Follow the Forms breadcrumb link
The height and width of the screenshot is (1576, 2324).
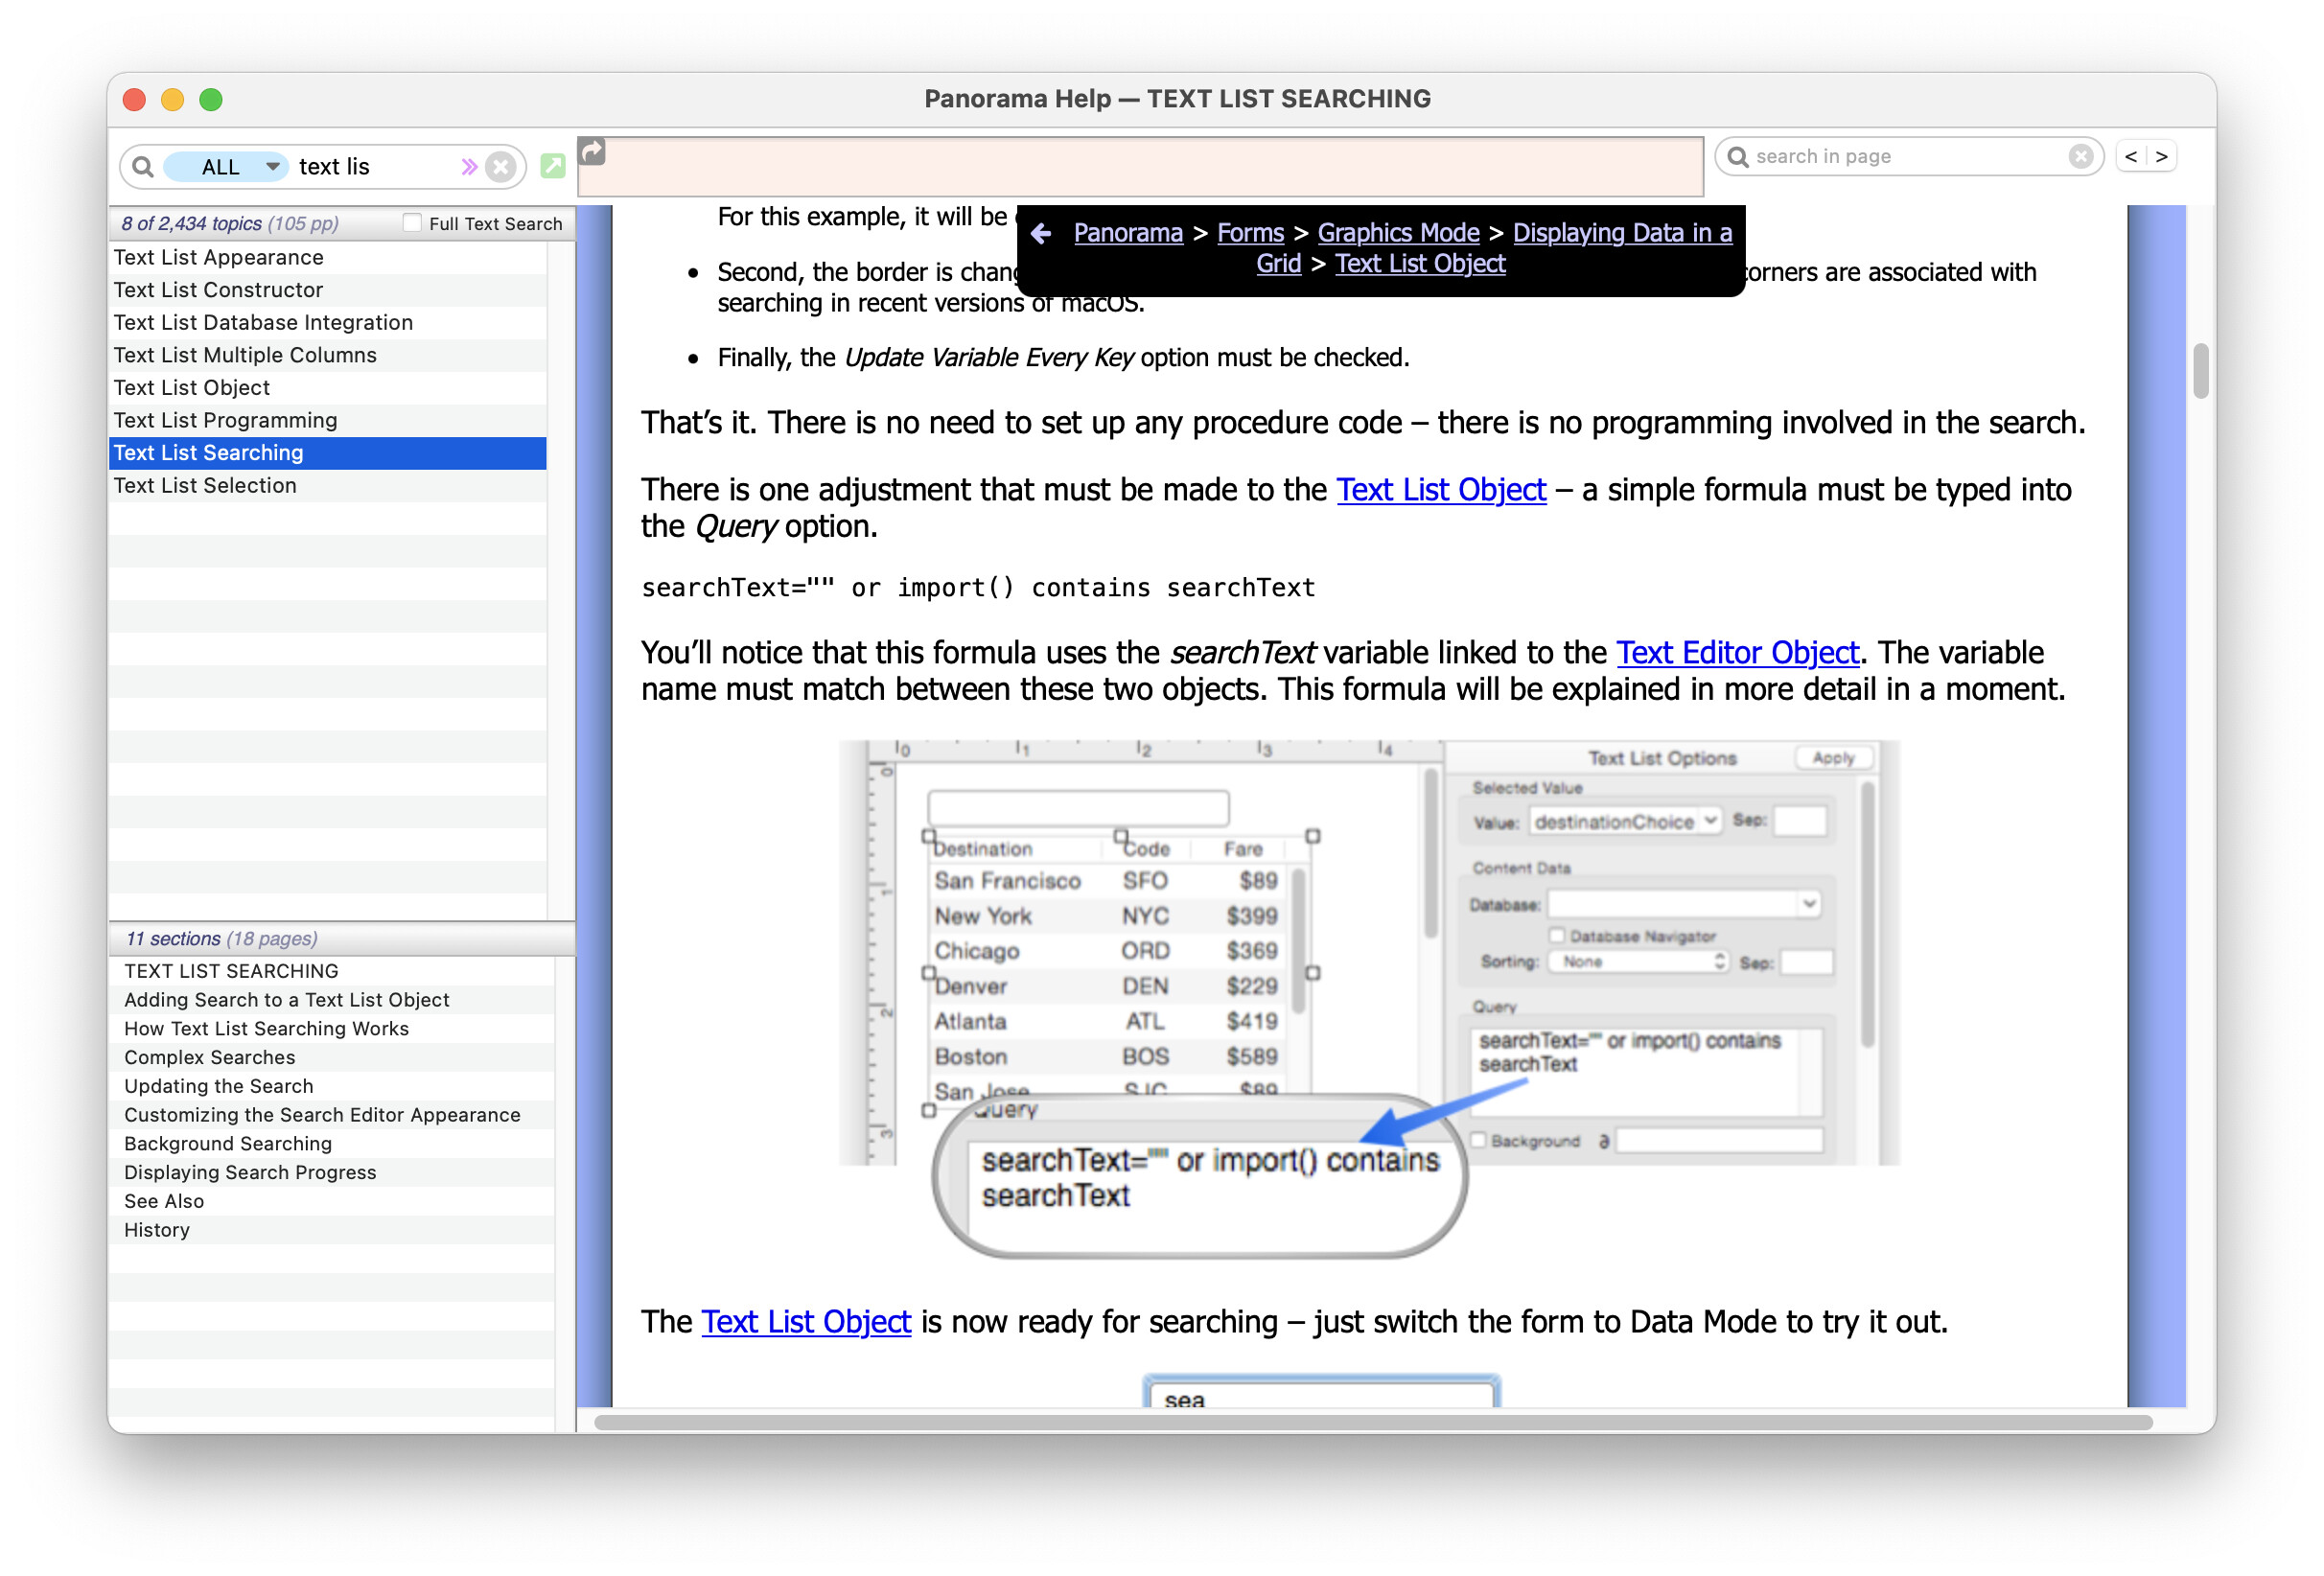[x=1250, y=233]
